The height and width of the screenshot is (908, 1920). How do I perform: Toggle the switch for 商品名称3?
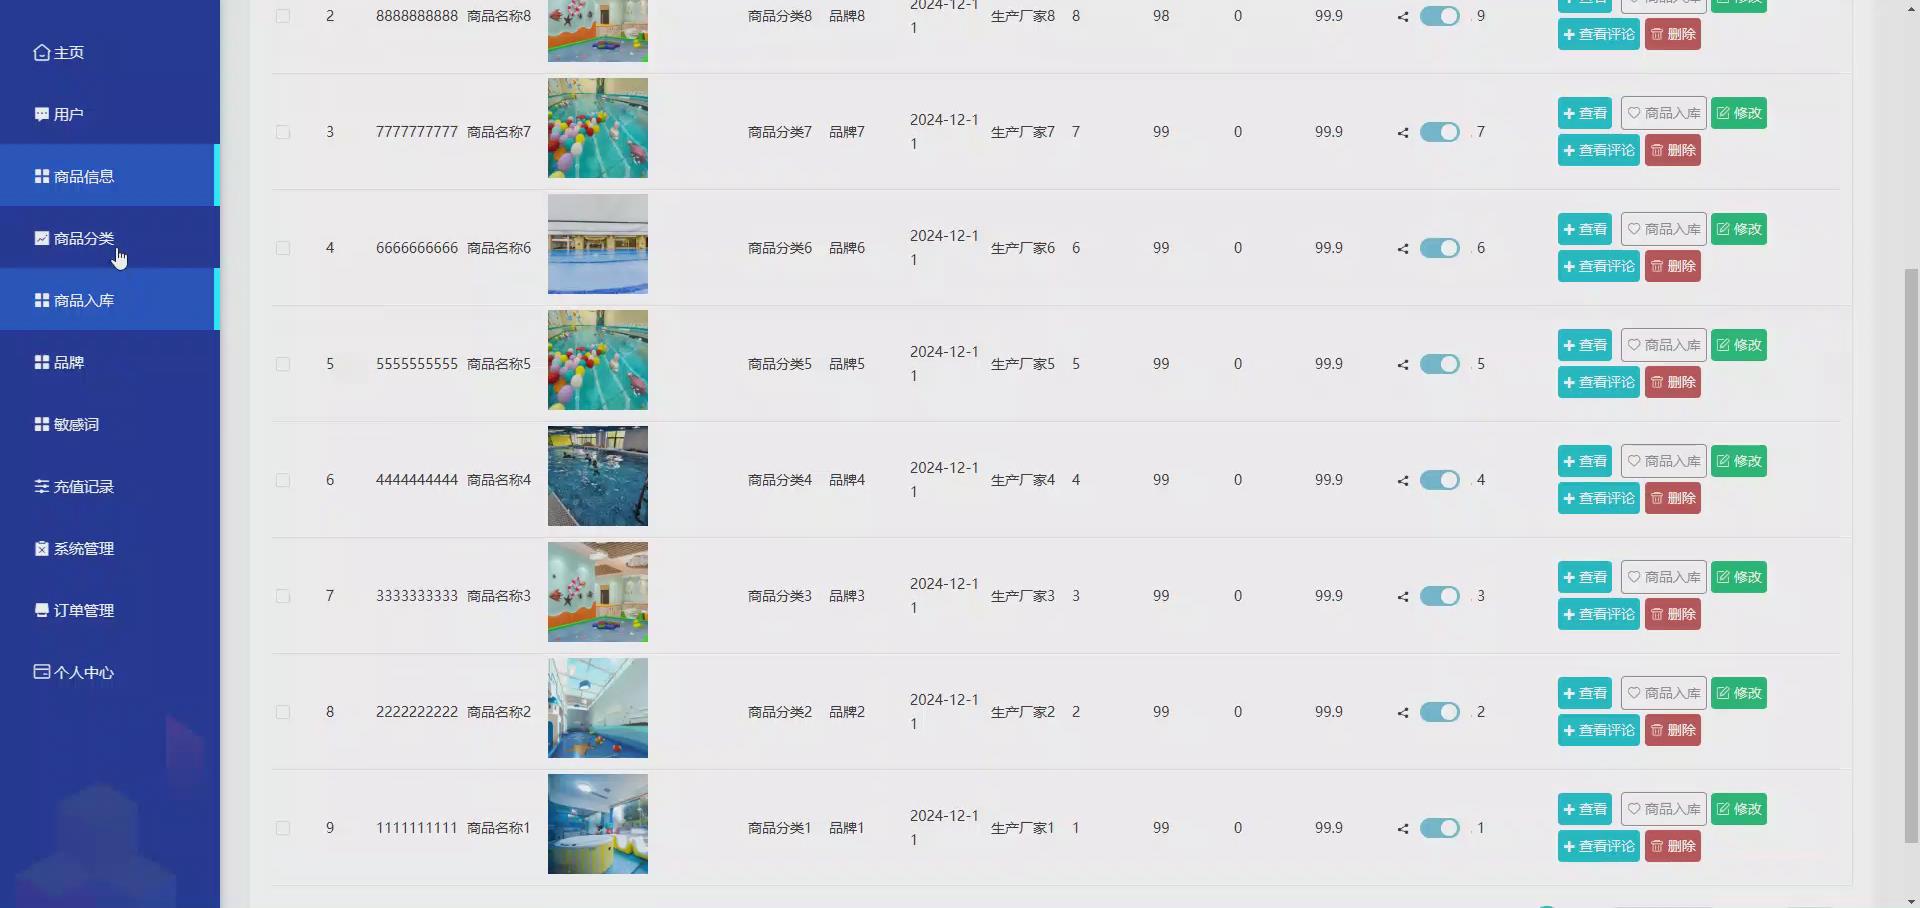pos(1440,596)
